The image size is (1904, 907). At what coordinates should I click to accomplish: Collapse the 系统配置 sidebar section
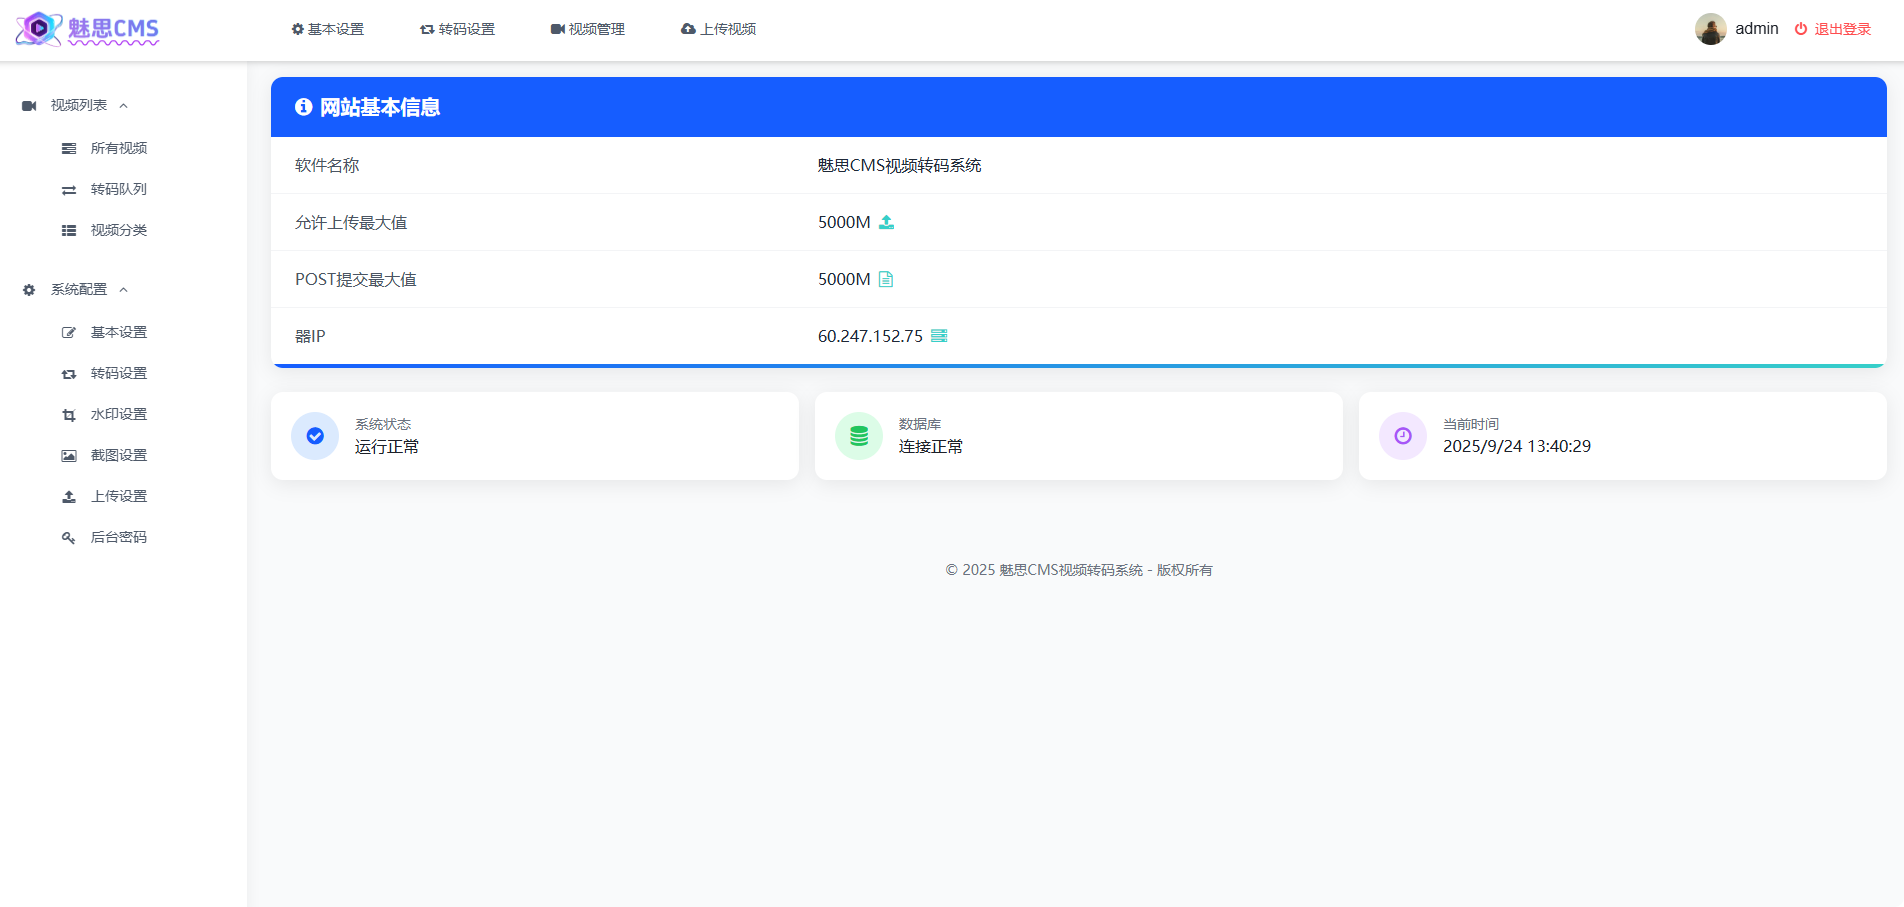click(124, 289)
